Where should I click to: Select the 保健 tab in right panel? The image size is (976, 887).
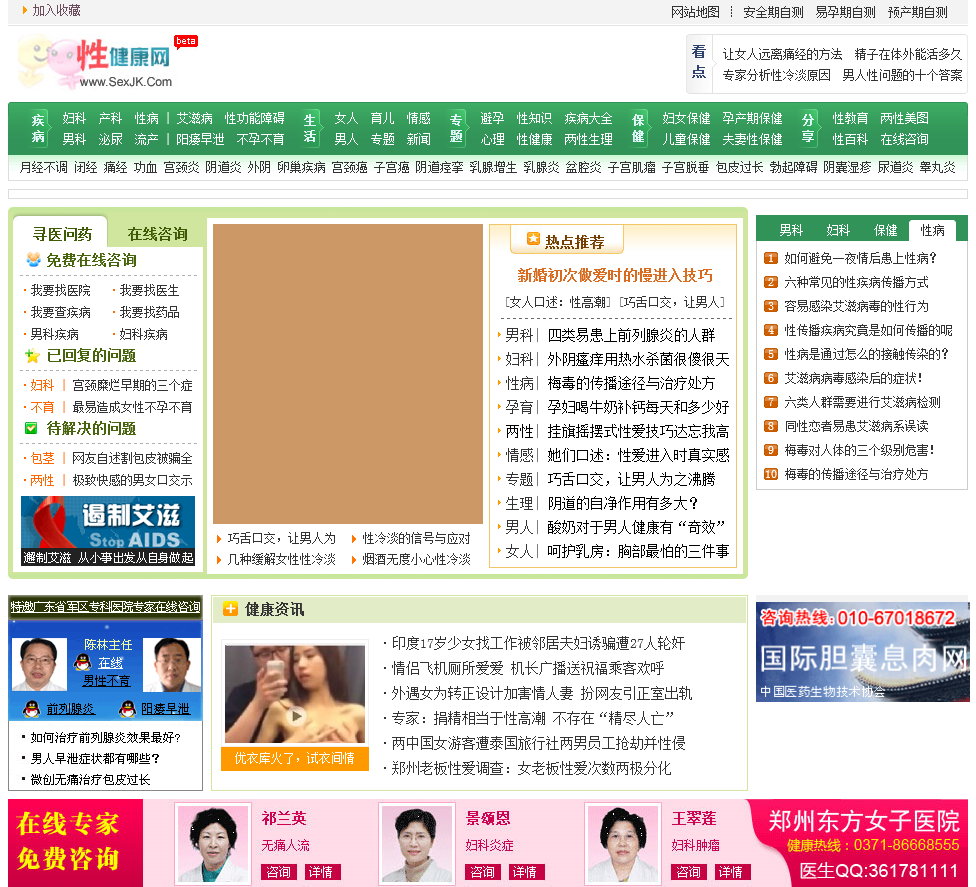coord(885,230)
